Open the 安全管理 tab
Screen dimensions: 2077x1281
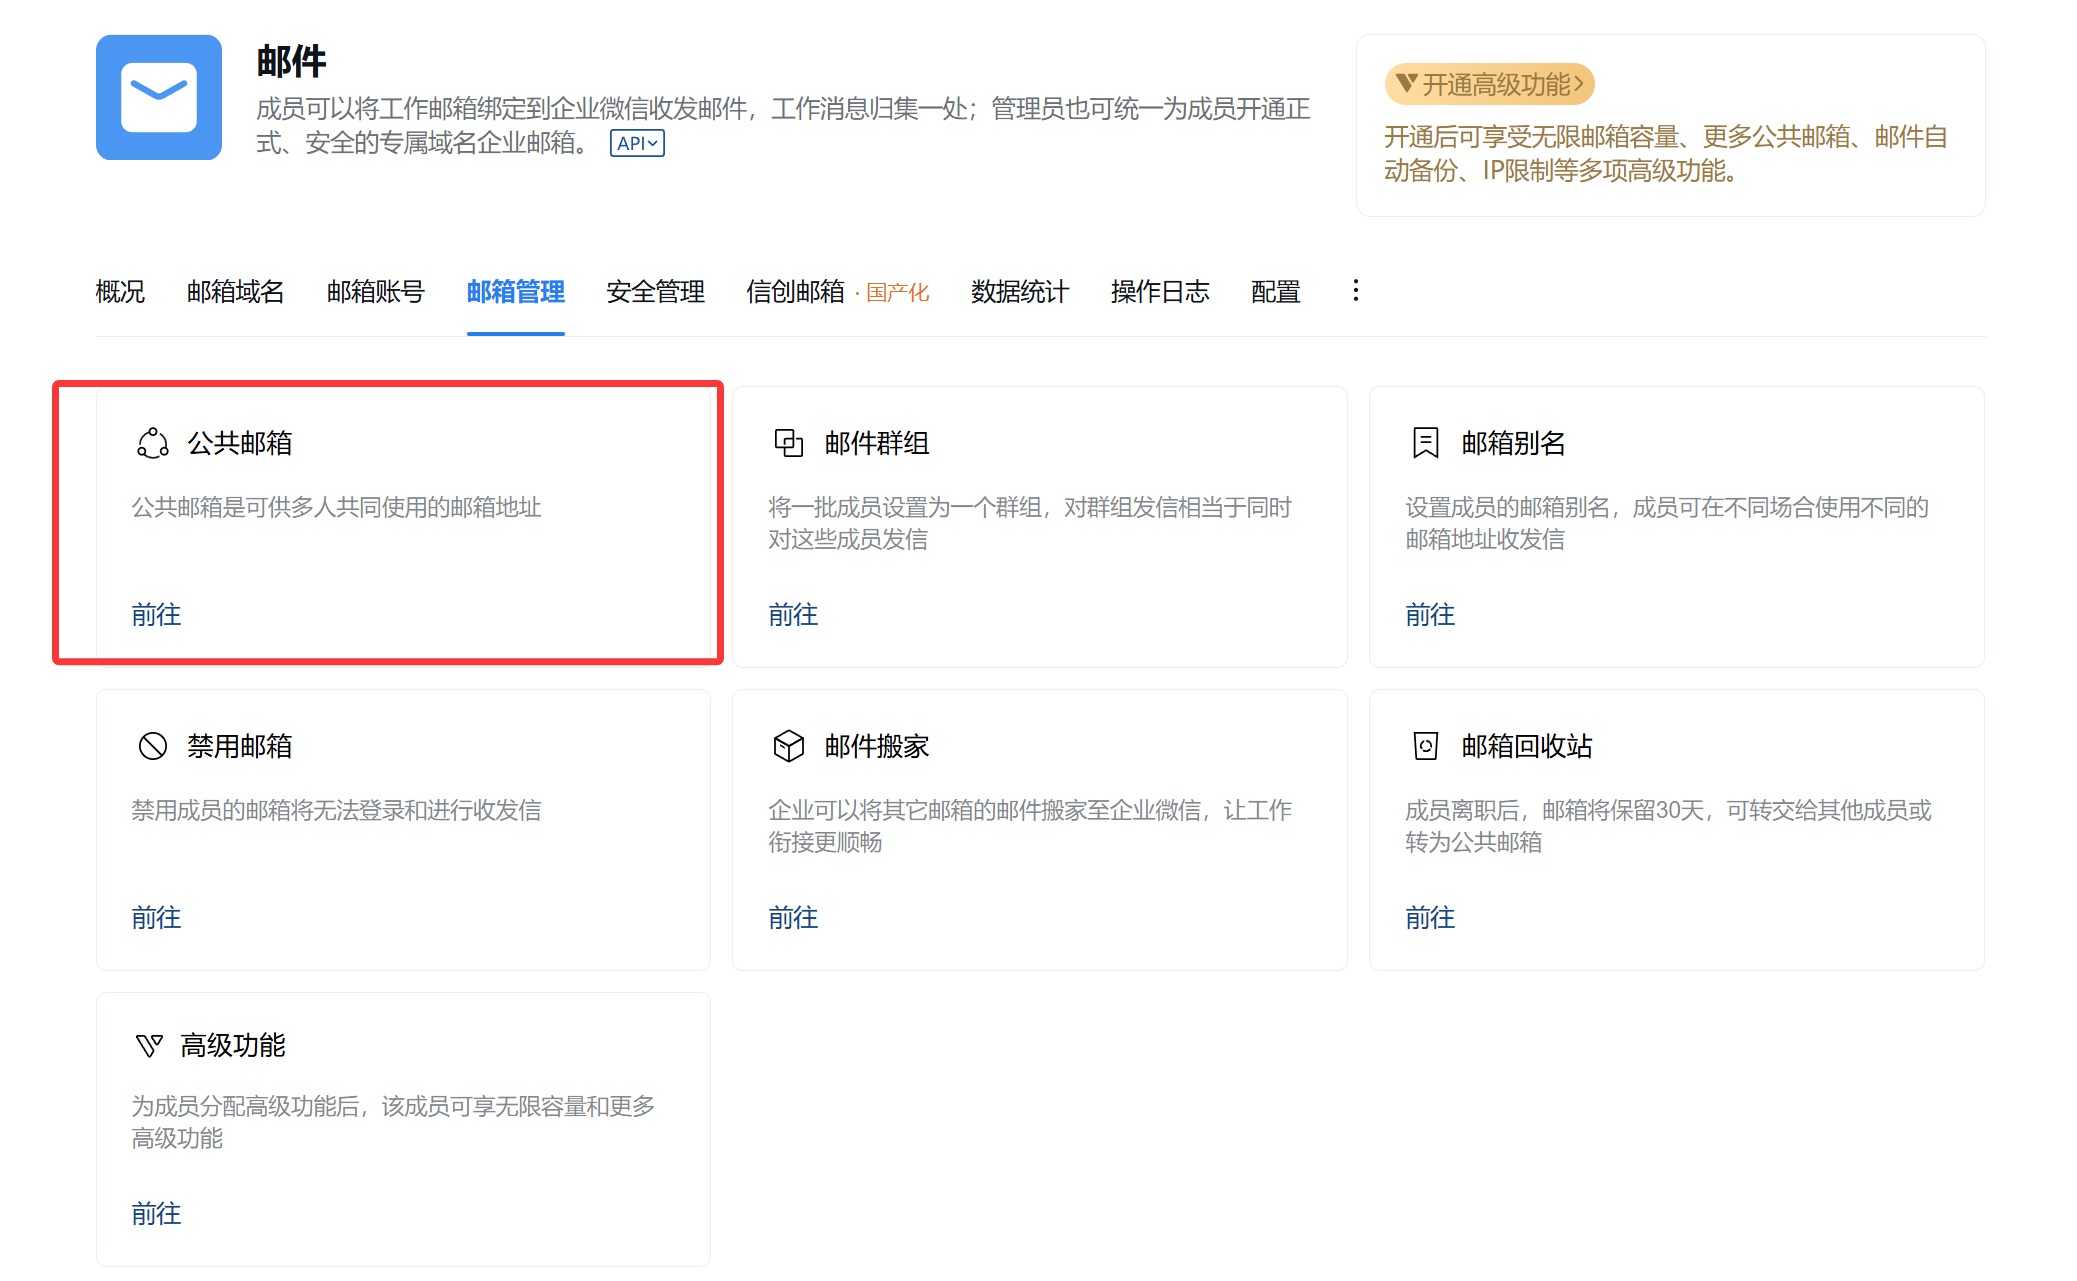[x=655, y=292]
